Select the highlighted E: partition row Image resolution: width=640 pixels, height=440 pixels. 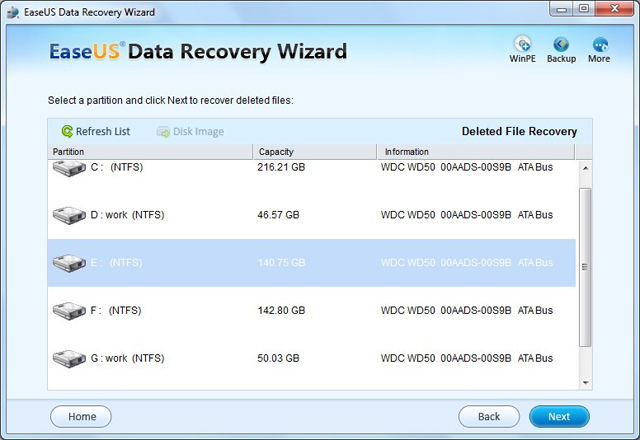point(311,263)
